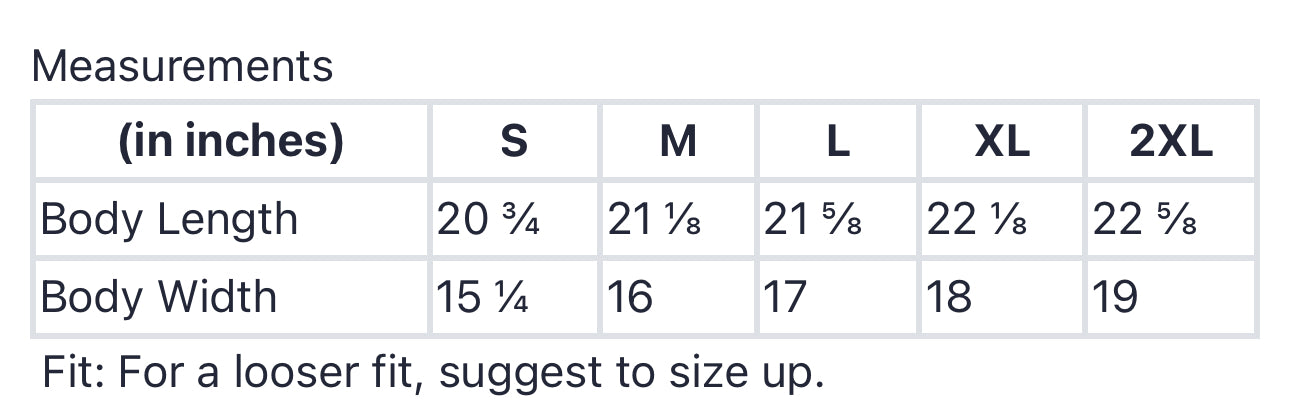Select body width value 19
The height and width of the screenshot is (419, 1290).
click(x=1115, y=297)
